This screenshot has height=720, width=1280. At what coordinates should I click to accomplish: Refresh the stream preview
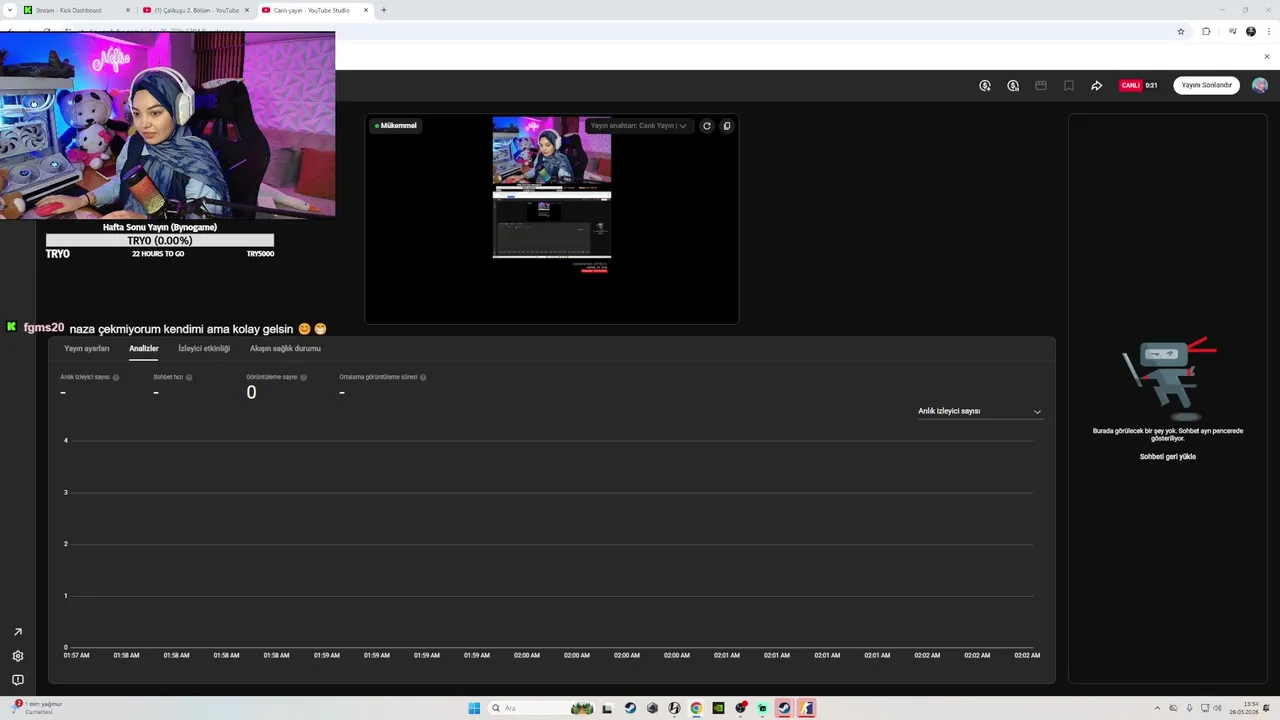click(x=707, y=126)
